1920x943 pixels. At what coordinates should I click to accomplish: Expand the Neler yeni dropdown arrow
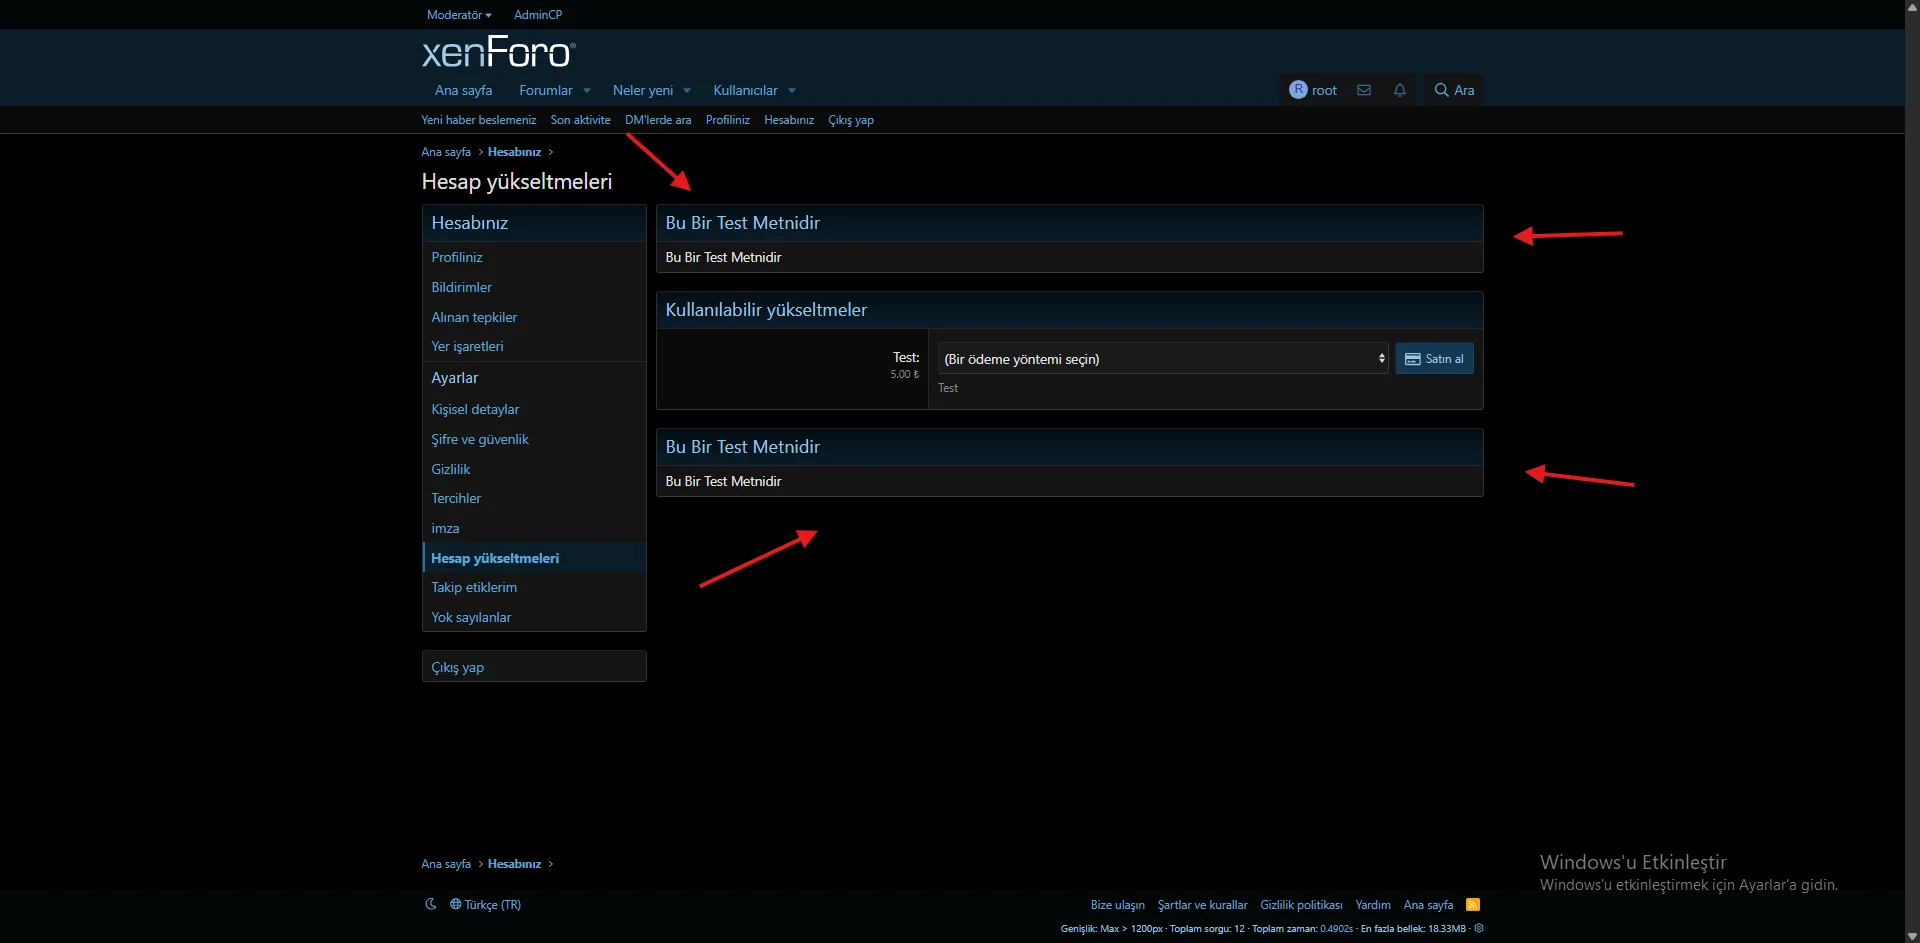(x=687, y=91)
